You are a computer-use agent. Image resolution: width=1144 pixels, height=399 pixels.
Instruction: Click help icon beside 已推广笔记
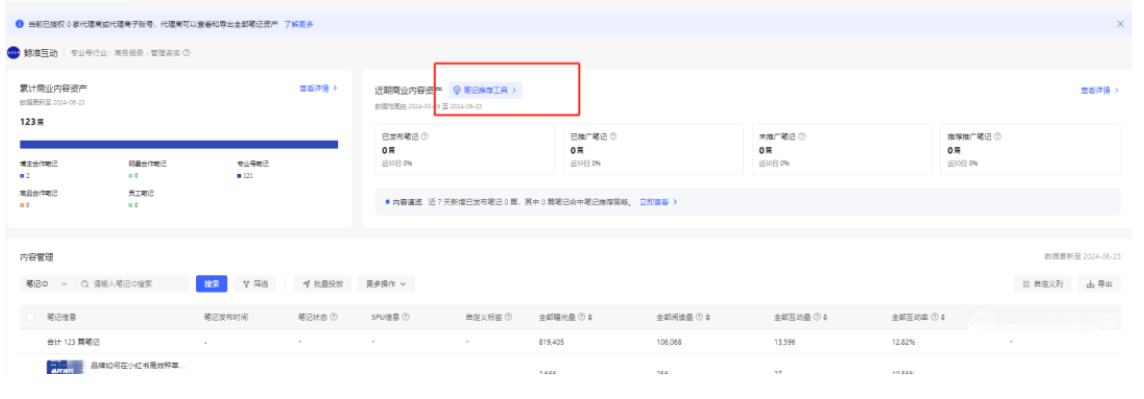coord(613,136)
